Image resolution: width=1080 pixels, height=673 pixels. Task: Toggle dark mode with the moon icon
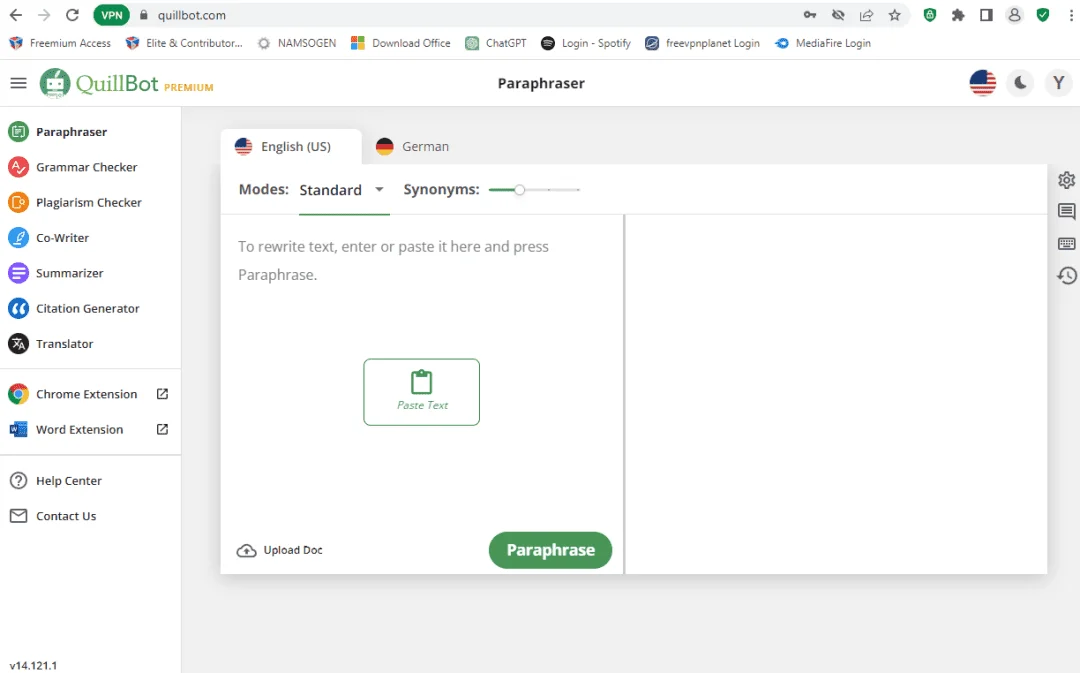1020,83
